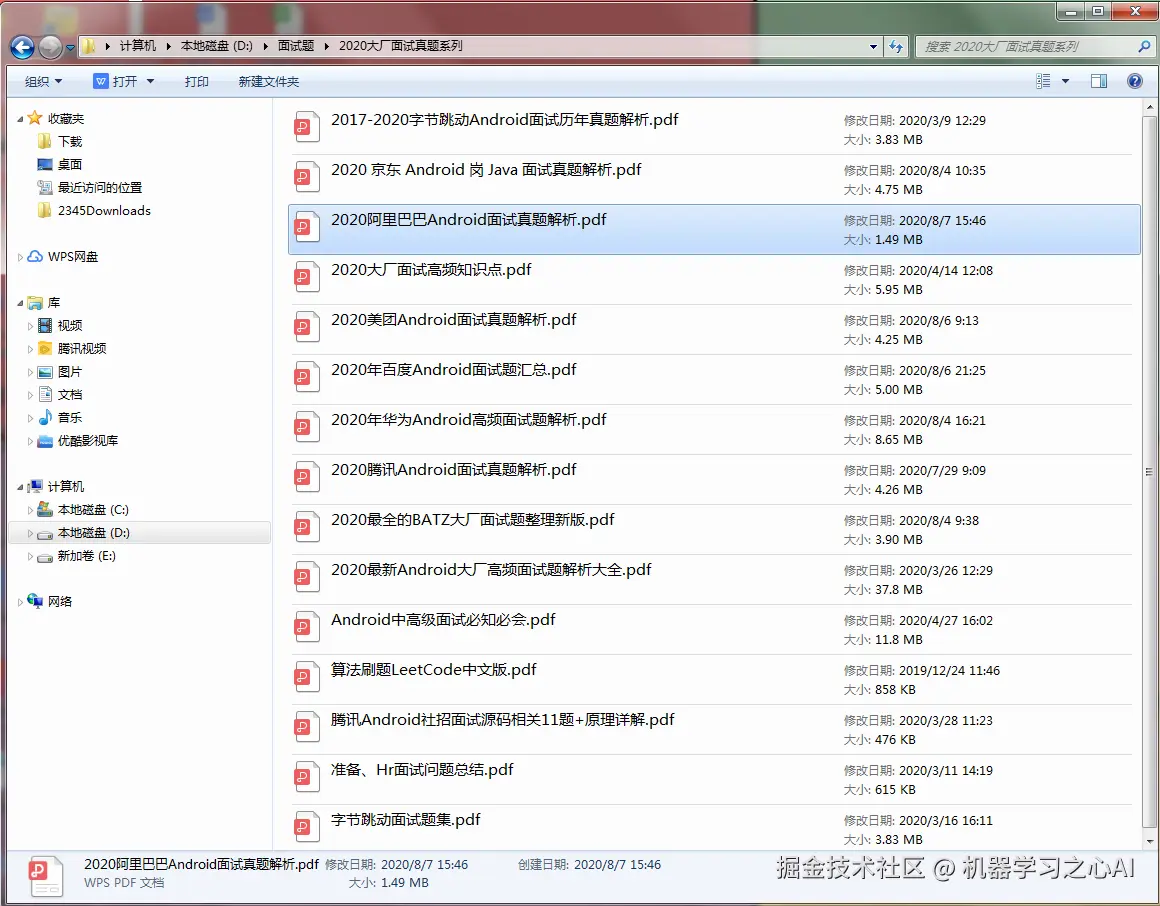Select 新加卷 (E:) drive

(87, 556)
